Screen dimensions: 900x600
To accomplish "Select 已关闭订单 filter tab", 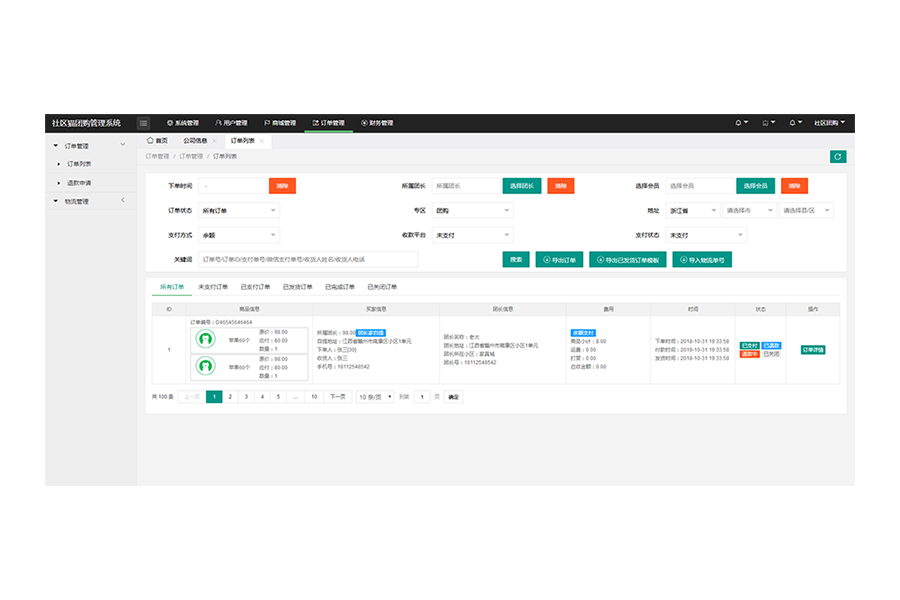I will point(382,287).
